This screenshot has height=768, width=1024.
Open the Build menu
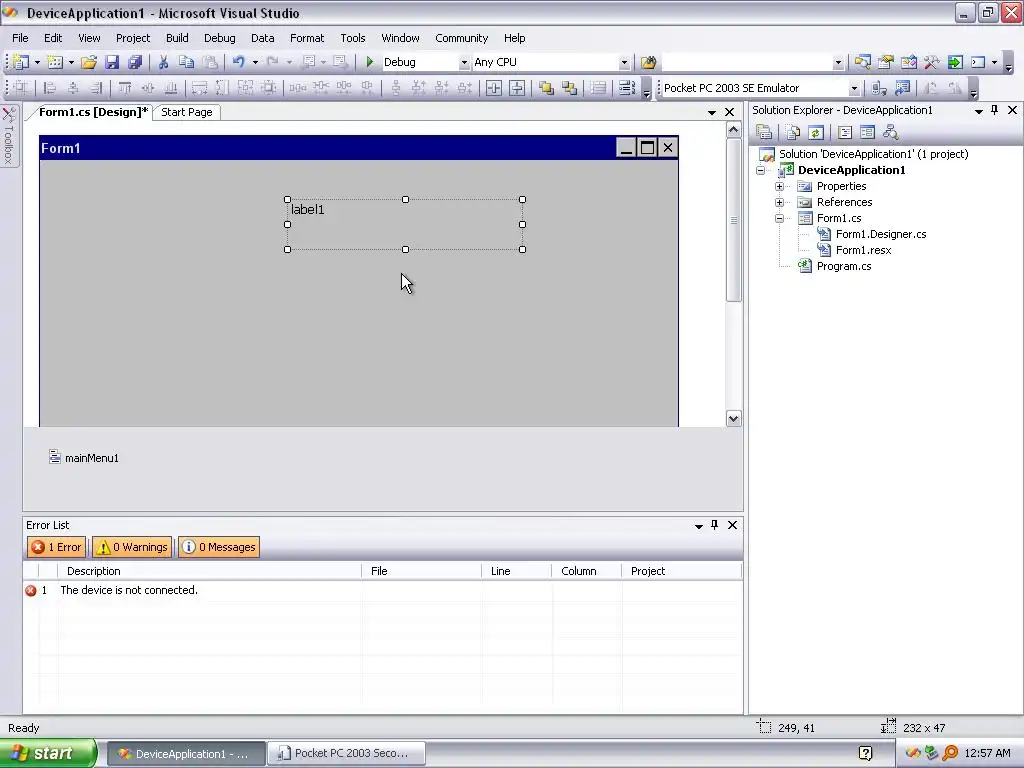pyautogui.click(x=177, y=38)
